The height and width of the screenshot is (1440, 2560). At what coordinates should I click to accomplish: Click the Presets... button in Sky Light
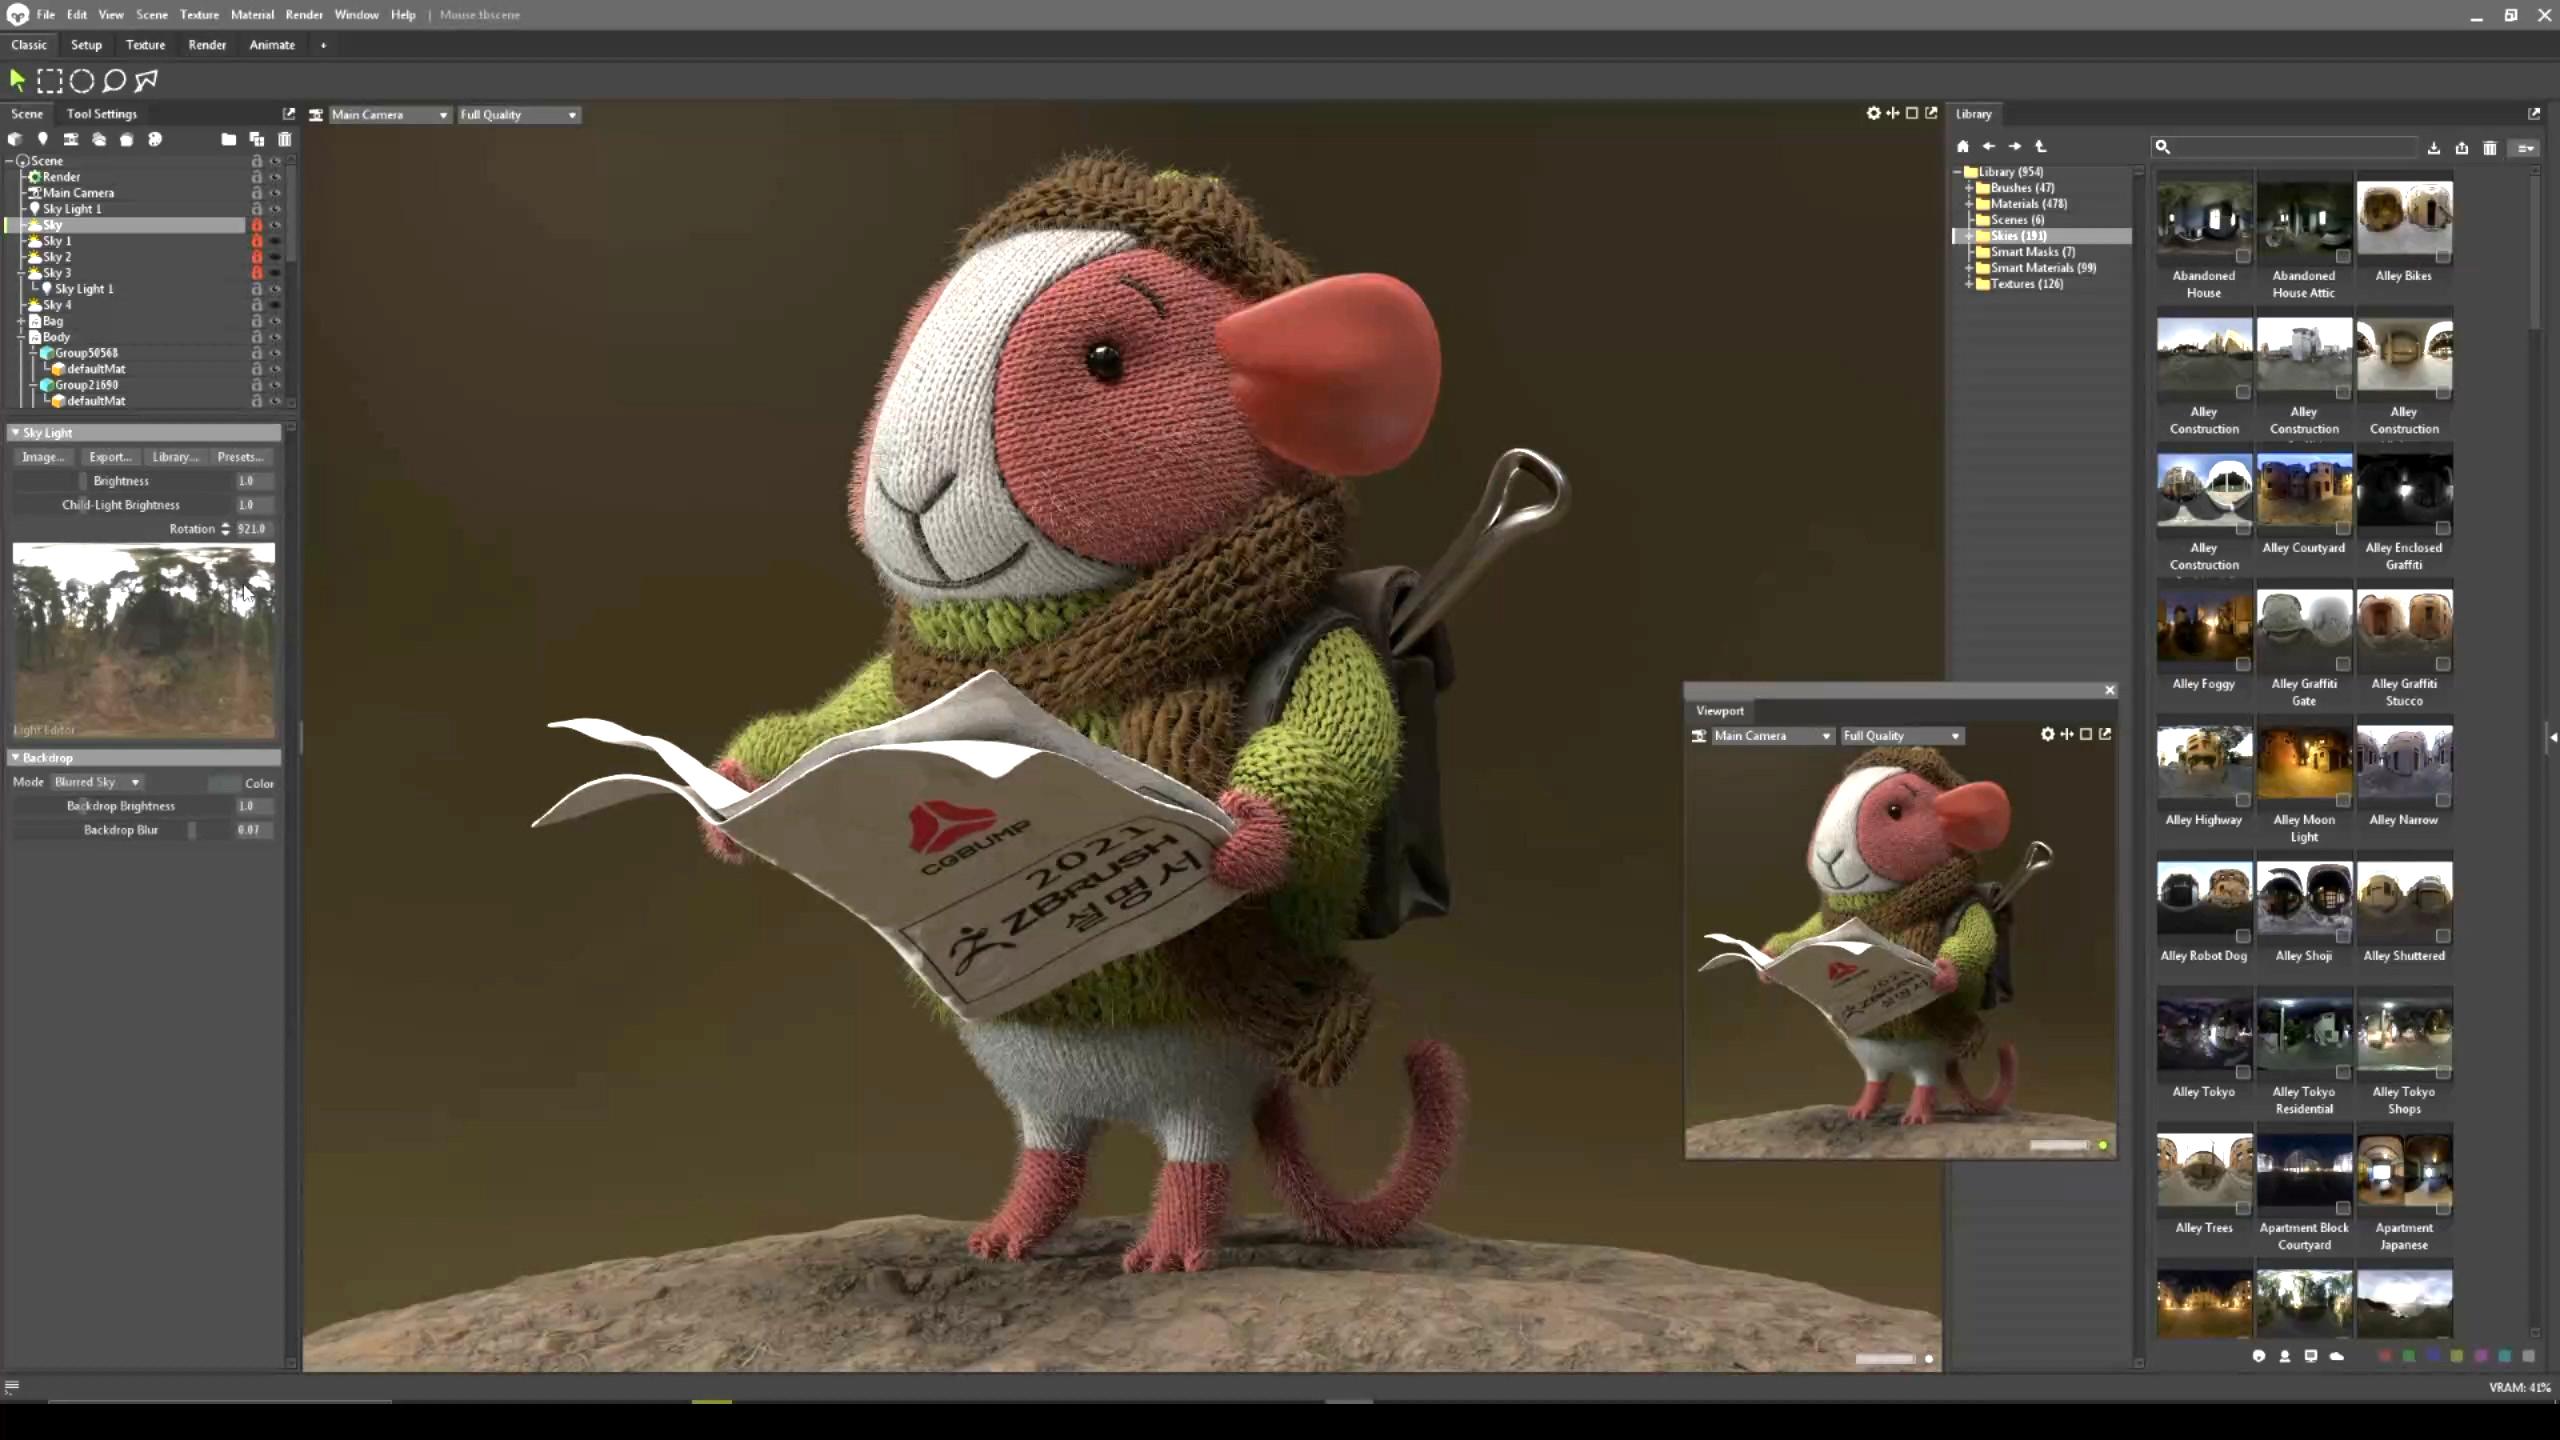pyautogui.click(x=240, y=457)
